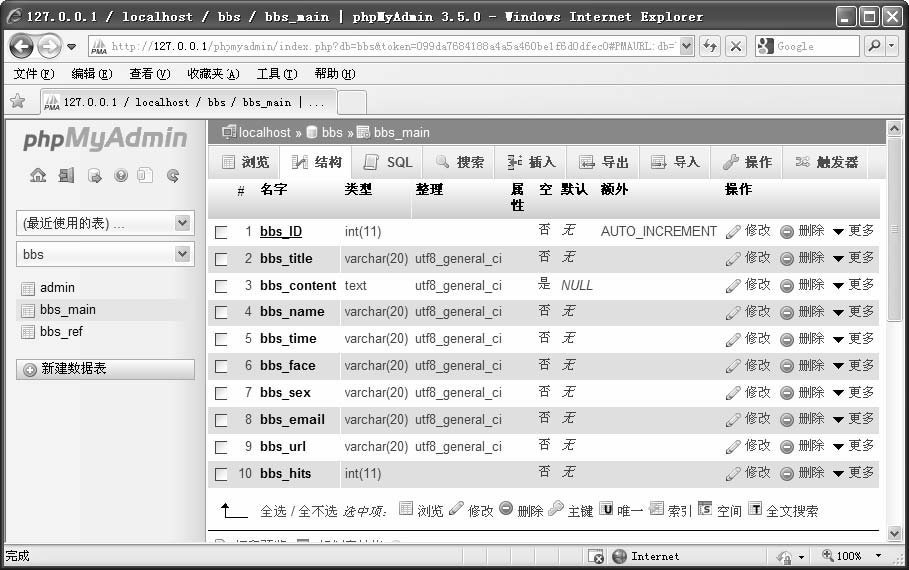This screenshot has width=909, height=570.
Task: Check the box for bbs_ID column
Action: click(221, 232)
